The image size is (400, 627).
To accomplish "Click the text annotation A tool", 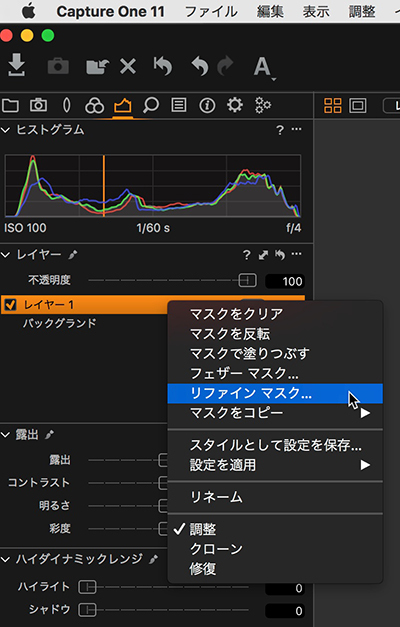I will (263, 67).
